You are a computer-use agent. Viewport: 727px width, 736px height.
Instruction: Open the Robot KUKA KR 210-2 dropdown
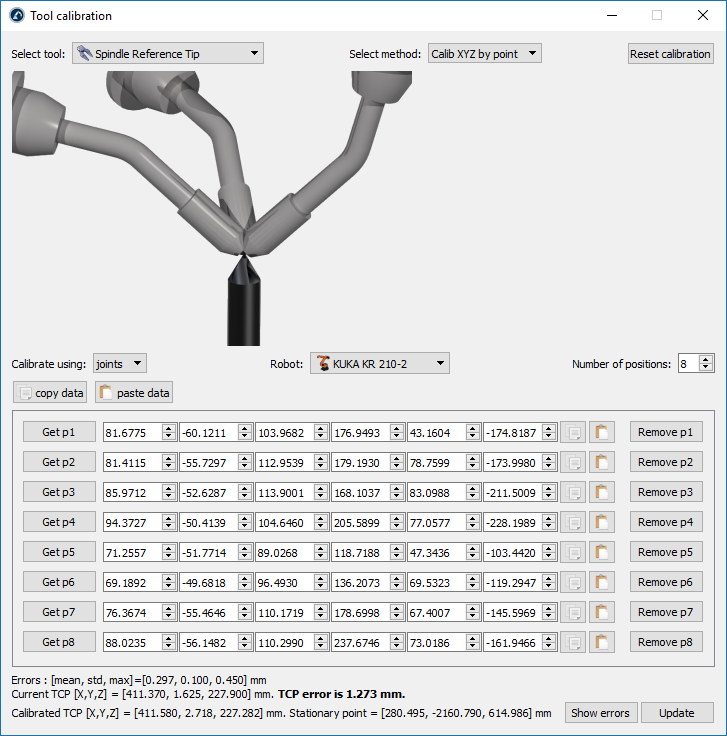379,364
